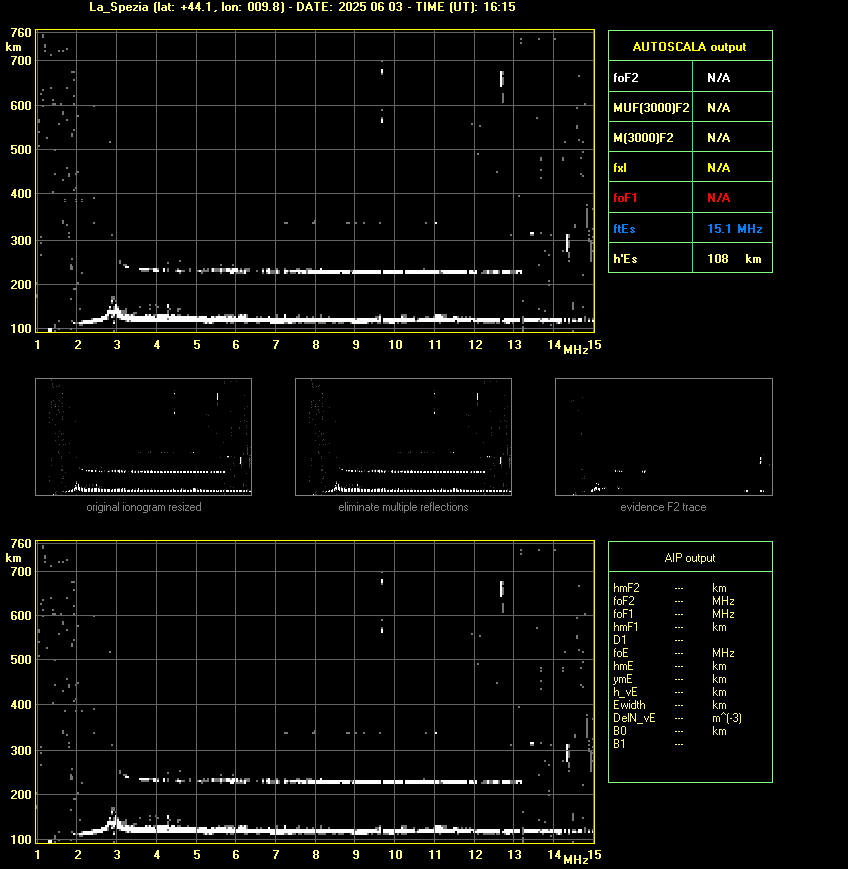848x869 pixels.
Task: Click the DelN_vE row in AIP output
Action: point(677,718)
